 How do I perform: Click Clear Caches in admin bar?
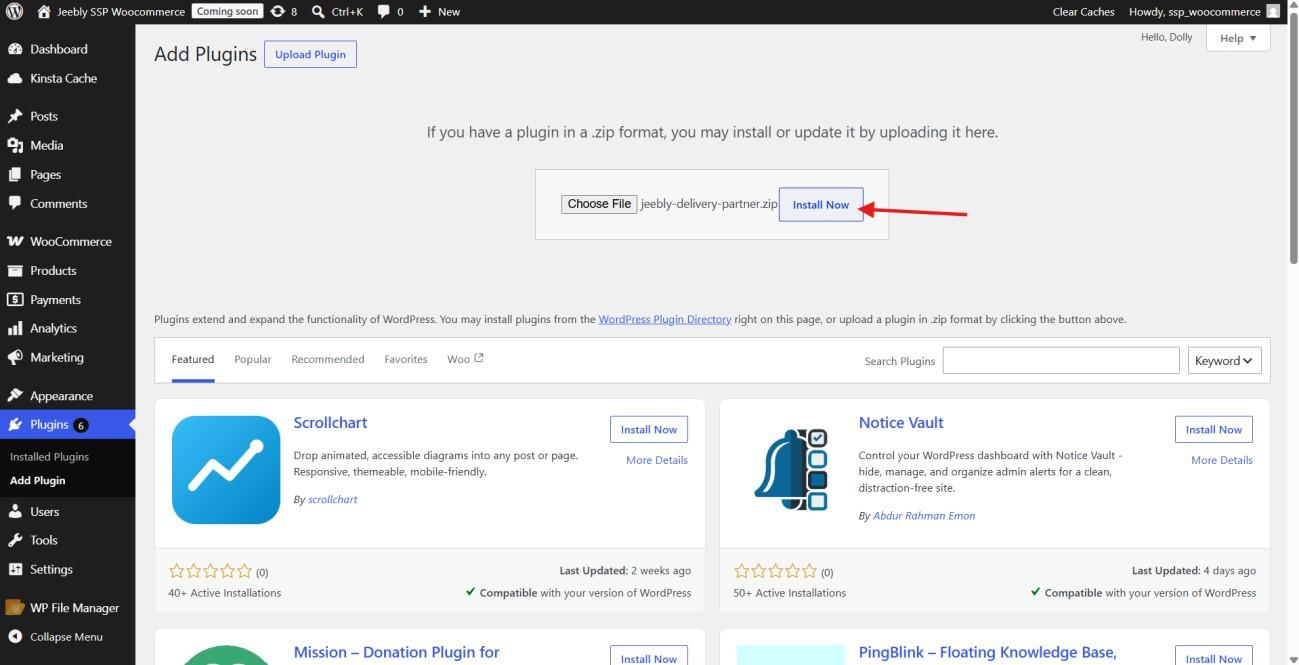pyautogui.click(x=1083, y=12)
